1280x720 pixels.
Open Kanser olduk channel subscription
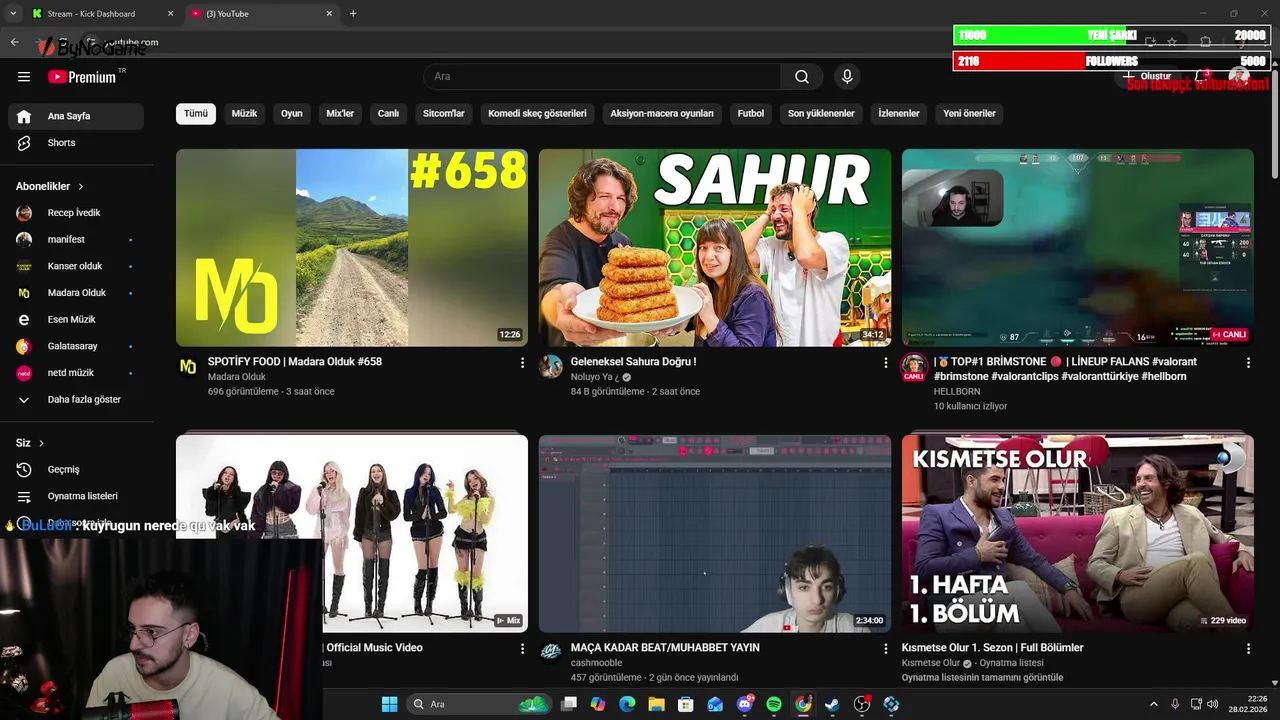click(x=76, y=266)
